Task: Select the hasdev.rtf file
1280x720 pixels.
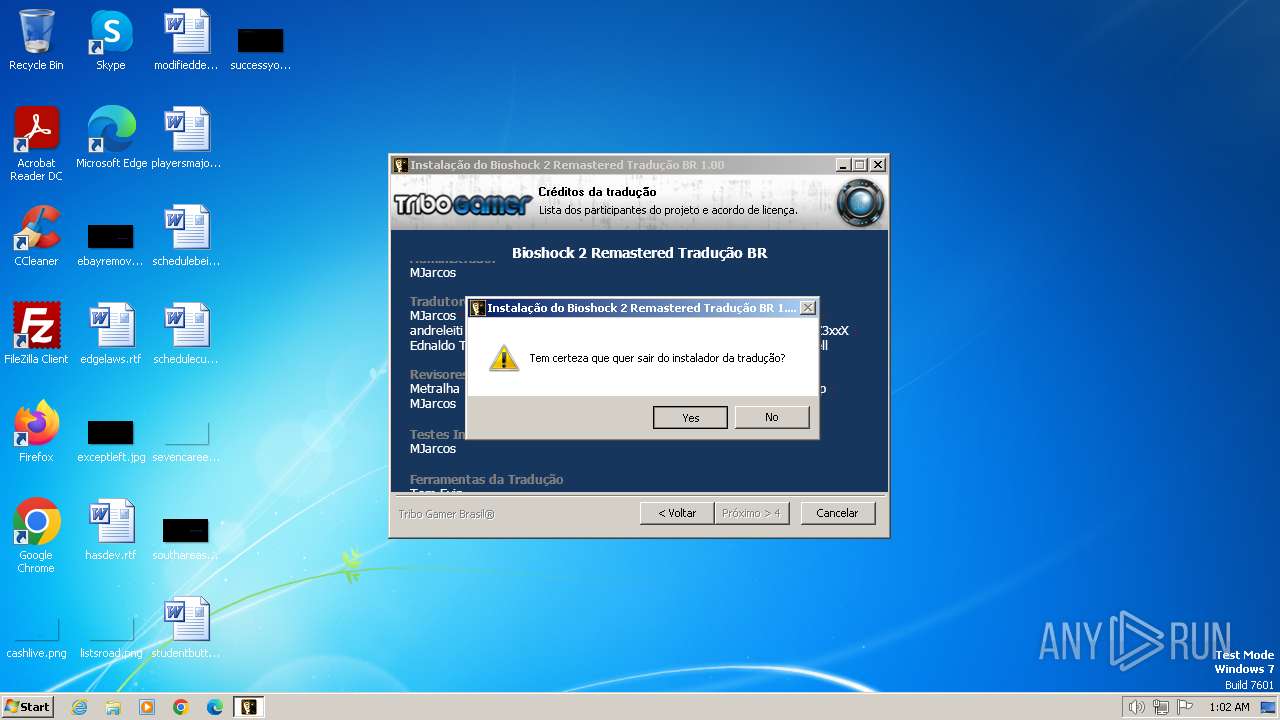Action: 111,530
